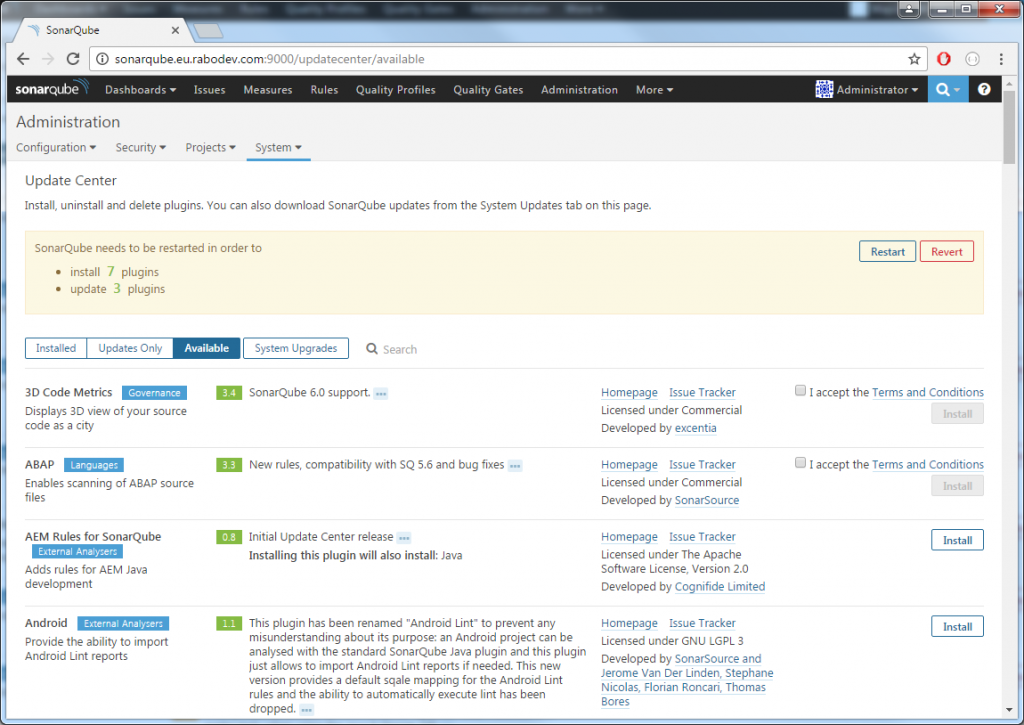Open the Dashboards dropdown menu
Viewport: 1024px width, 725px height.
point(140,89)
